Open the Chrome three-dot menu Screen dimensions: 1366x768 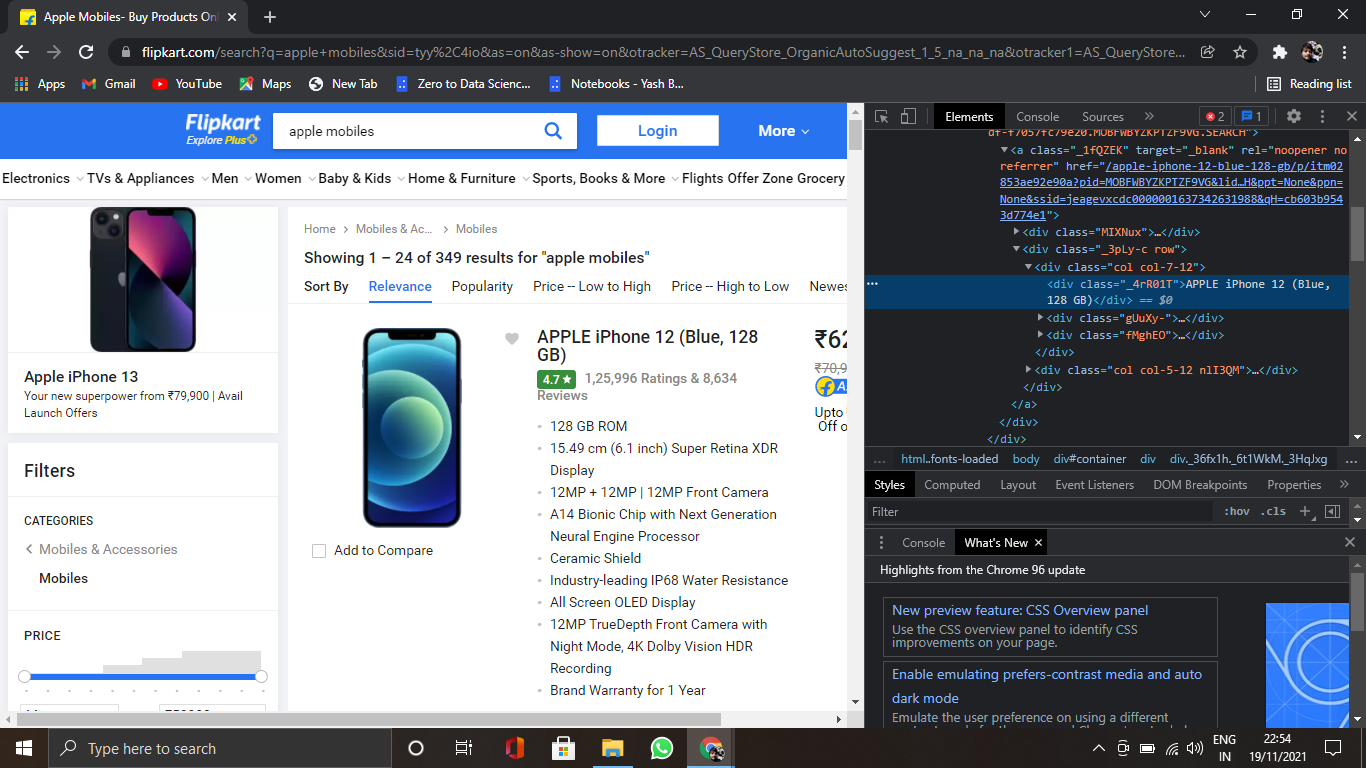click(1343, 52)
